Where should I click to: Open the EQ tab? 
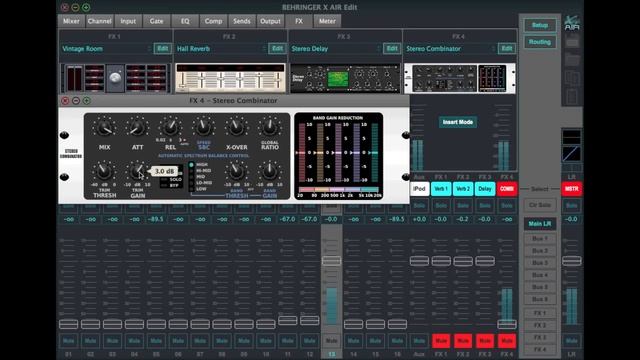pyautogui.click(x=185, y=21)
